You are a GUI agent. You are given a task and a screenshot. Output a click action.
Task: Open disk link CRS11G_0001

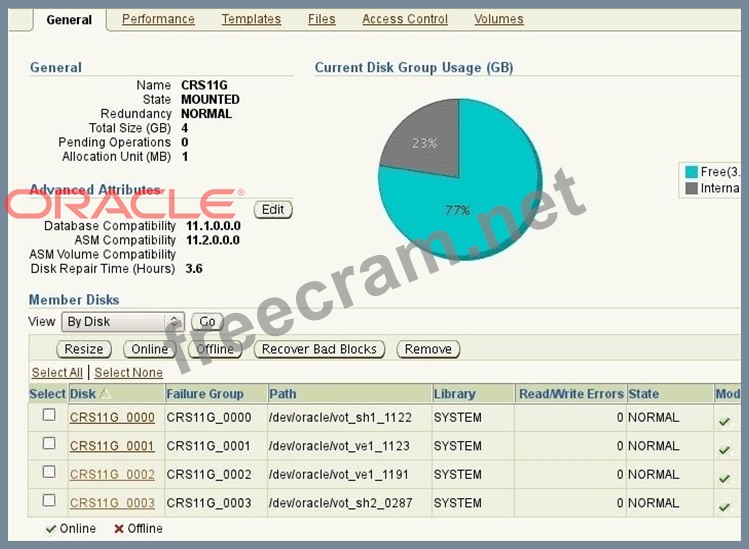tap(112, 446)
